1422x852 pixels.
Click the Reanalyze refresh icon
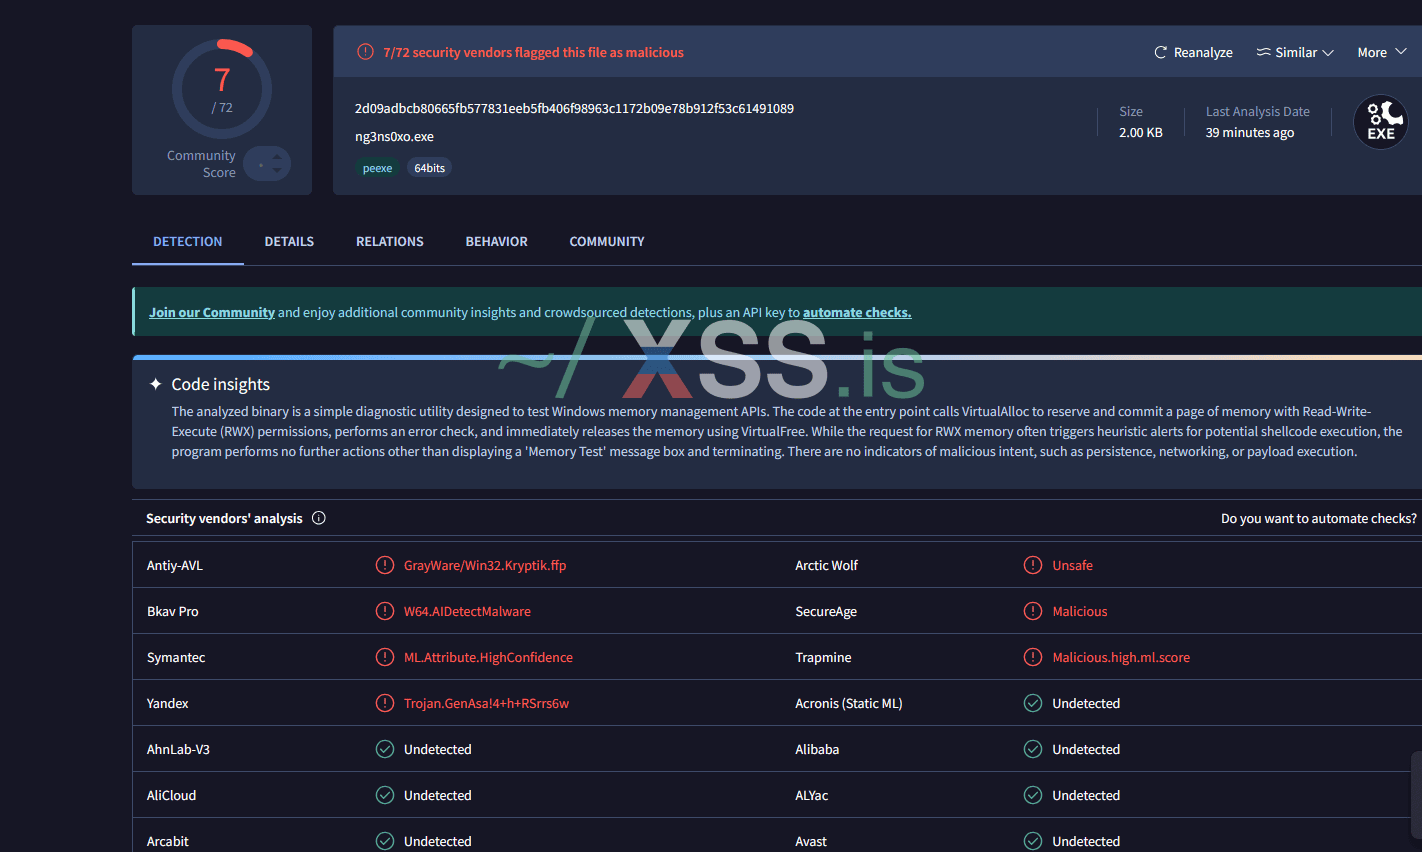click(x=1160, y=51)
